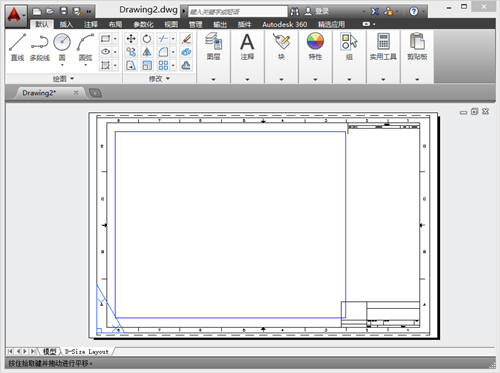Screen dimensions: 500x373
Task: Open the Groups (组) panel icon
Action: 349,41
